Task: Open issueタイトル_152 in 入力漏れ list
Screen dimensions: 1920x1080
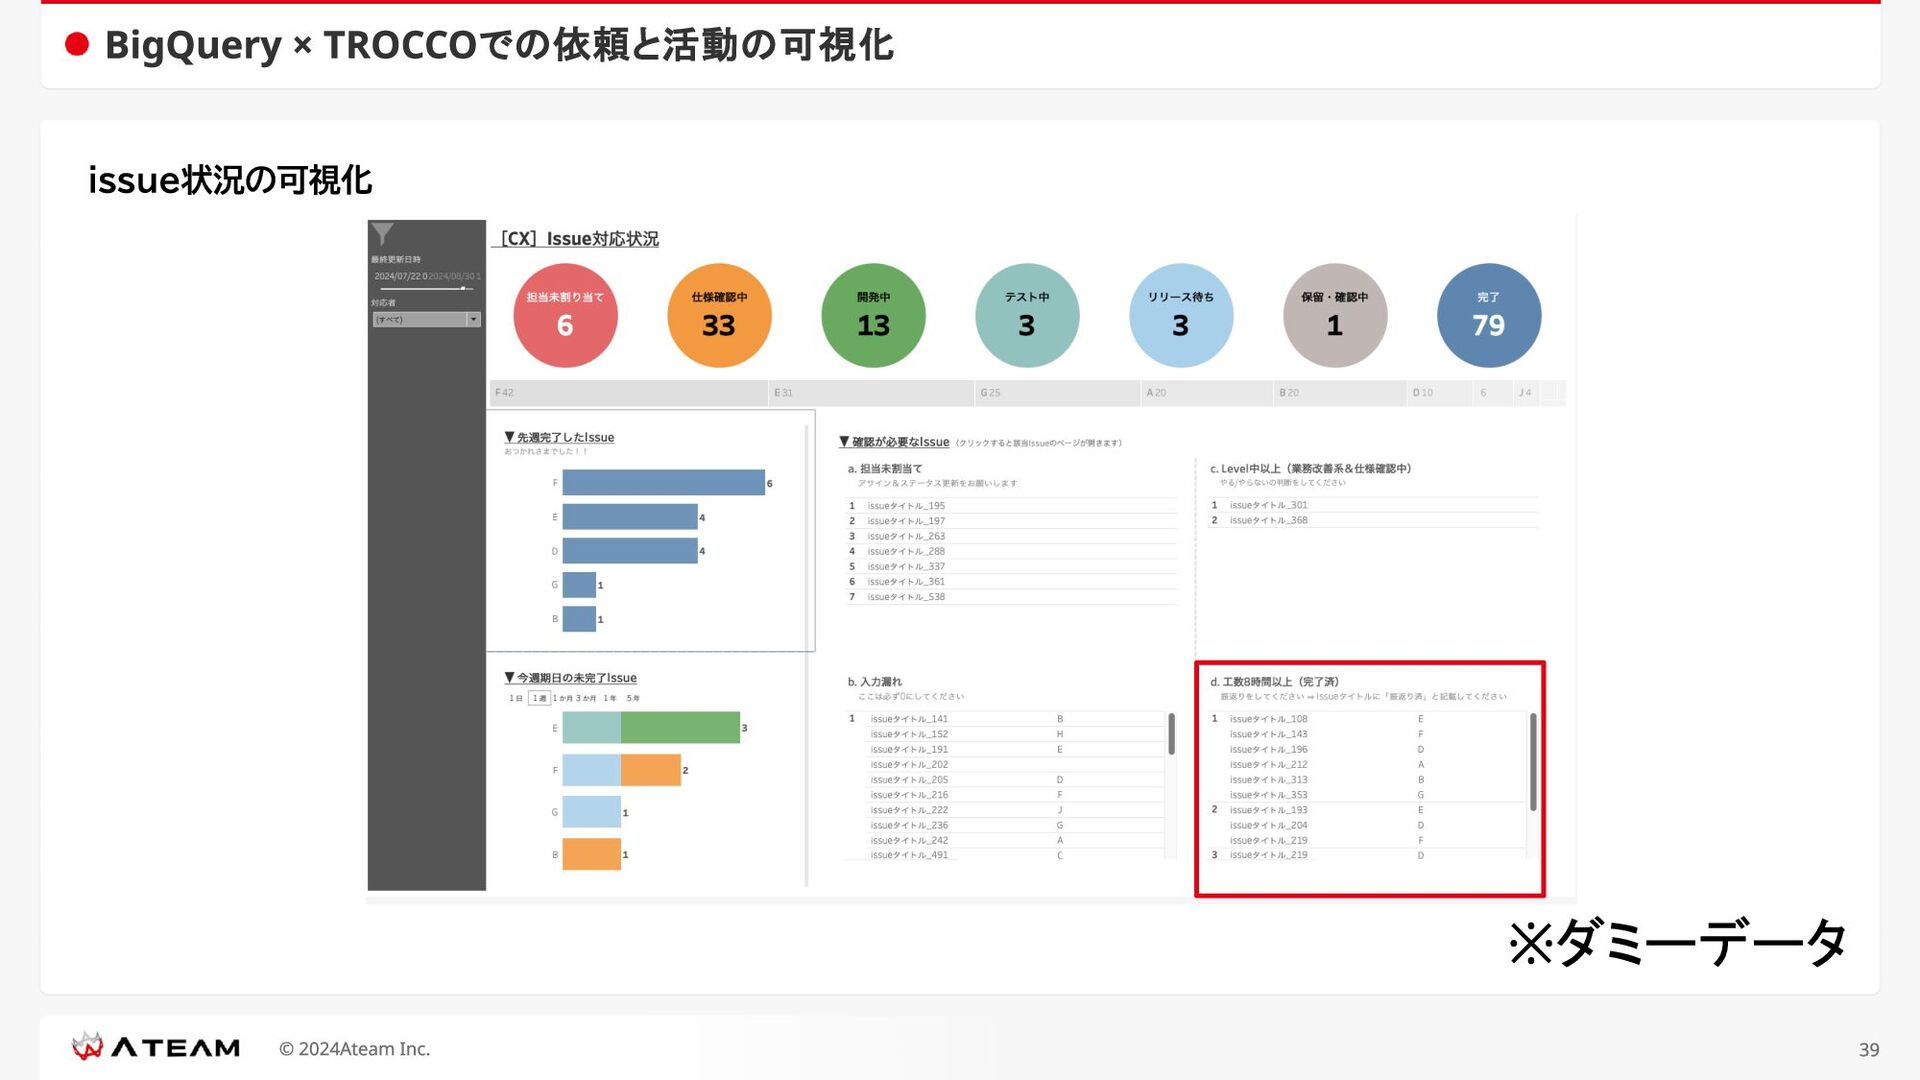Action: click(909, 734)
